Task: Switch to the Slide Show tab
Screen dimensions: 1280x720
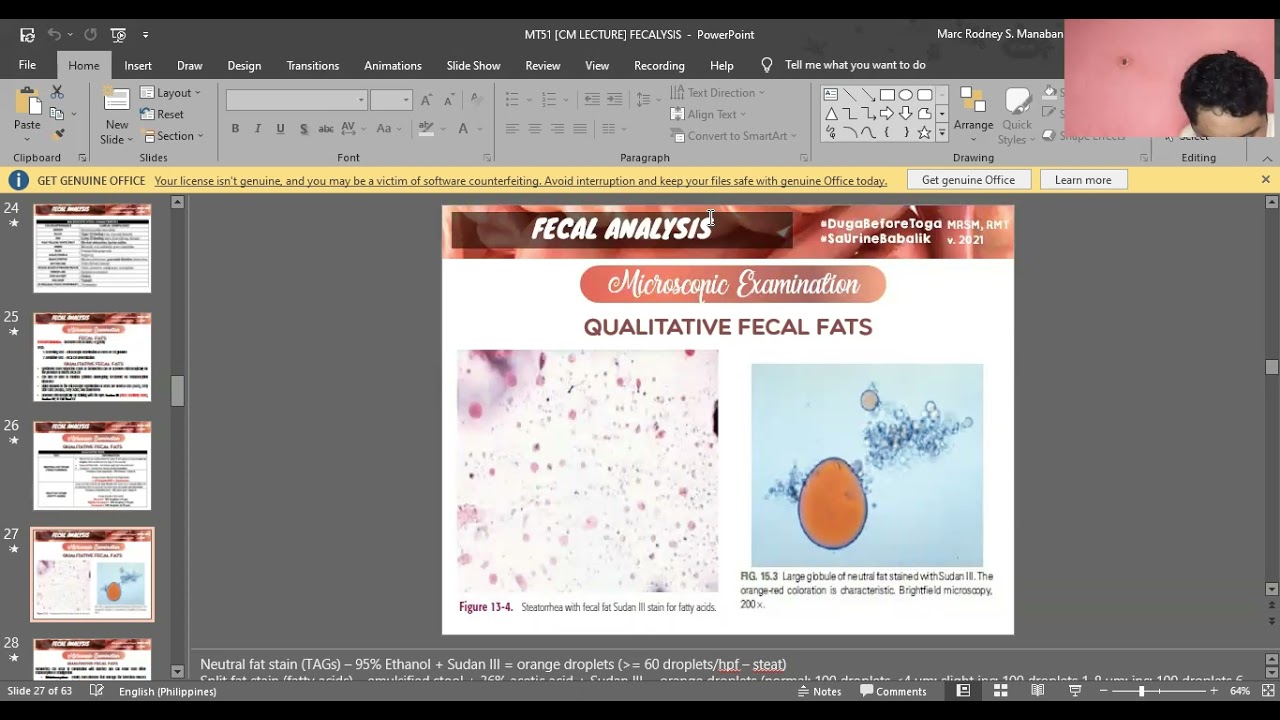Action: coord(473,65)
